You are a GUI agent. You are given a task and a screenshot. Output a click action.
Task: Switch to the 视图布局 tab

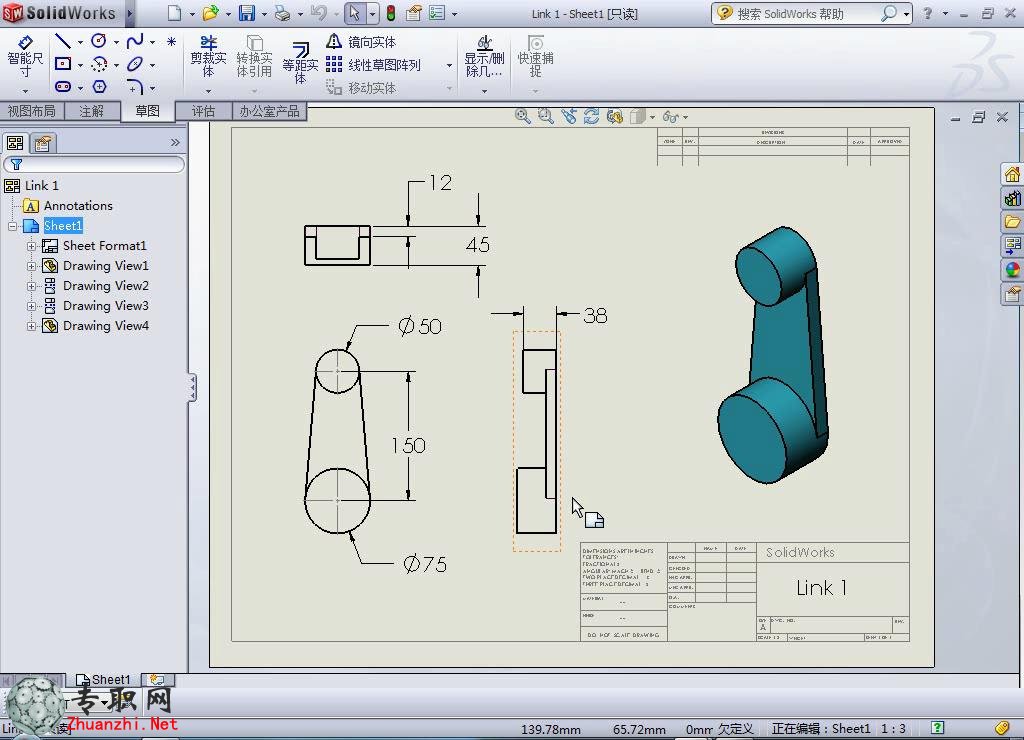point(31,112)
